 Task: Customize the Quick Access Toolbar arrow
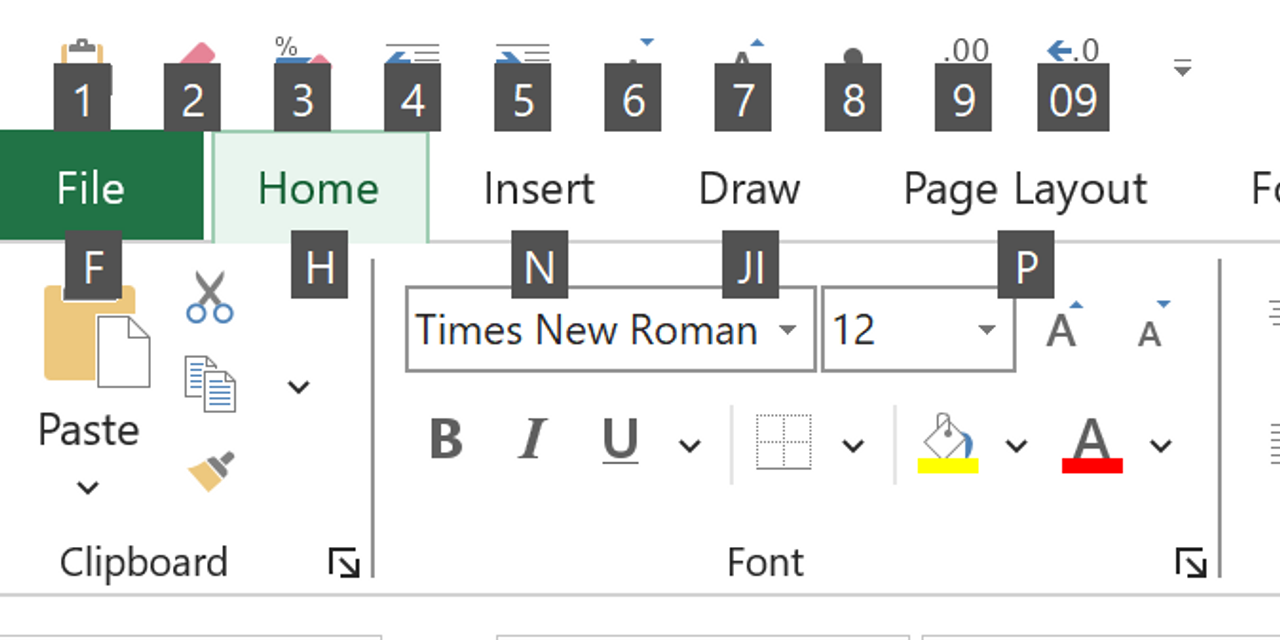1182,69
